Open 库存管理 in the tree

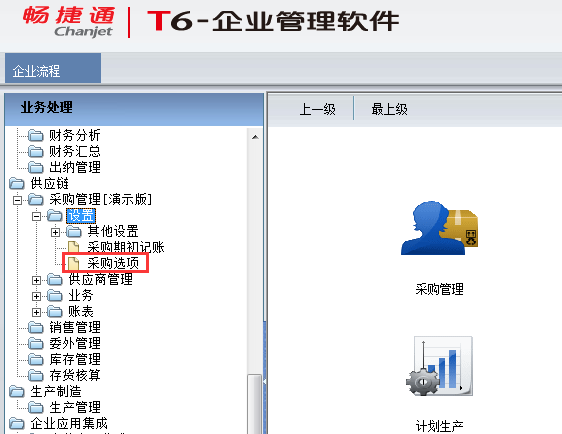click(75, 359)
